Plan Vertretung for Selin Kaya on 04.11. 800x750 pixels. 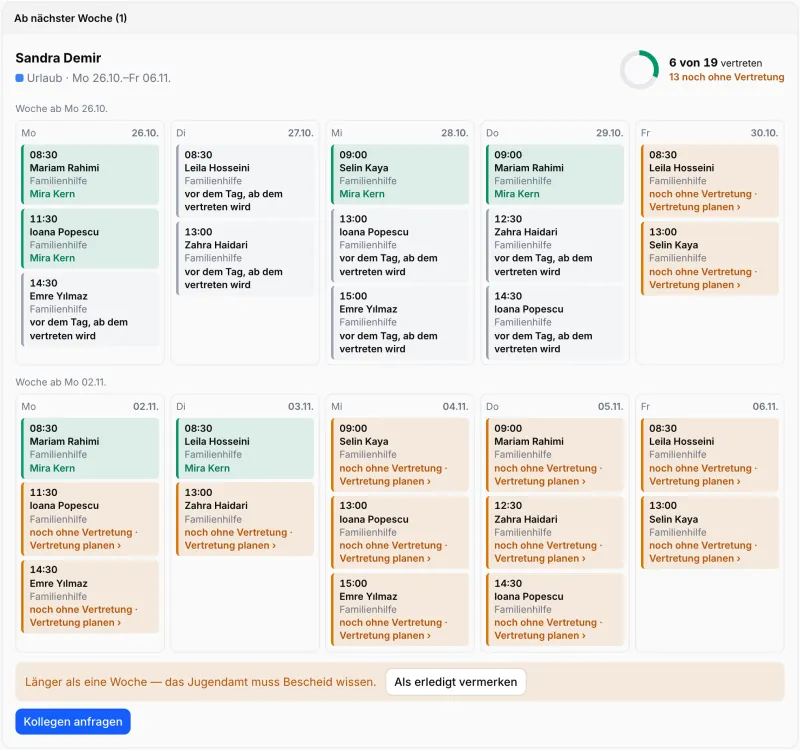pyautogui.click(x=385, y=481)
